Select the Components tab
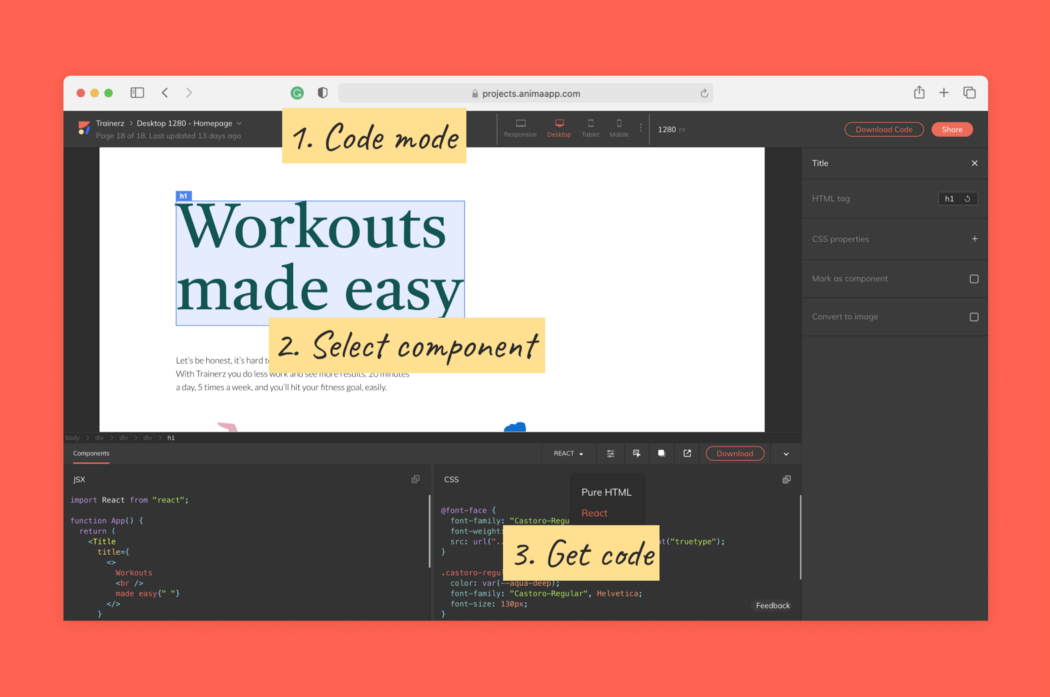Image resolution: width=1050 pixels, height=697 pixels. coord(91,453)
